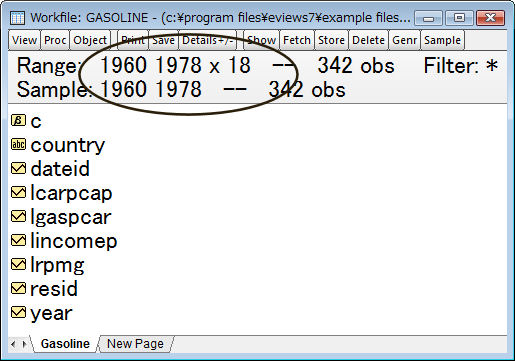
Task: Switch to the Gasoline page tab
Action: coord(65,344)
